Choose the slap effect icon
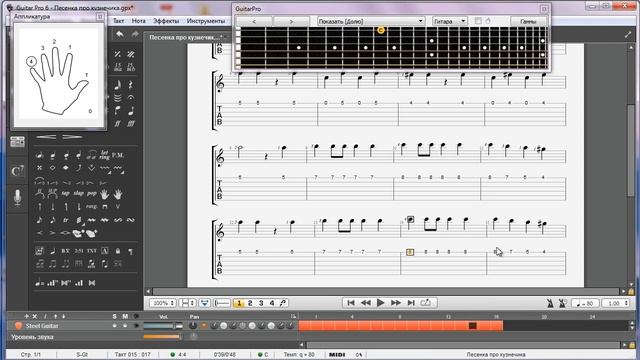The image size is (640, 360). pos(78,194)
